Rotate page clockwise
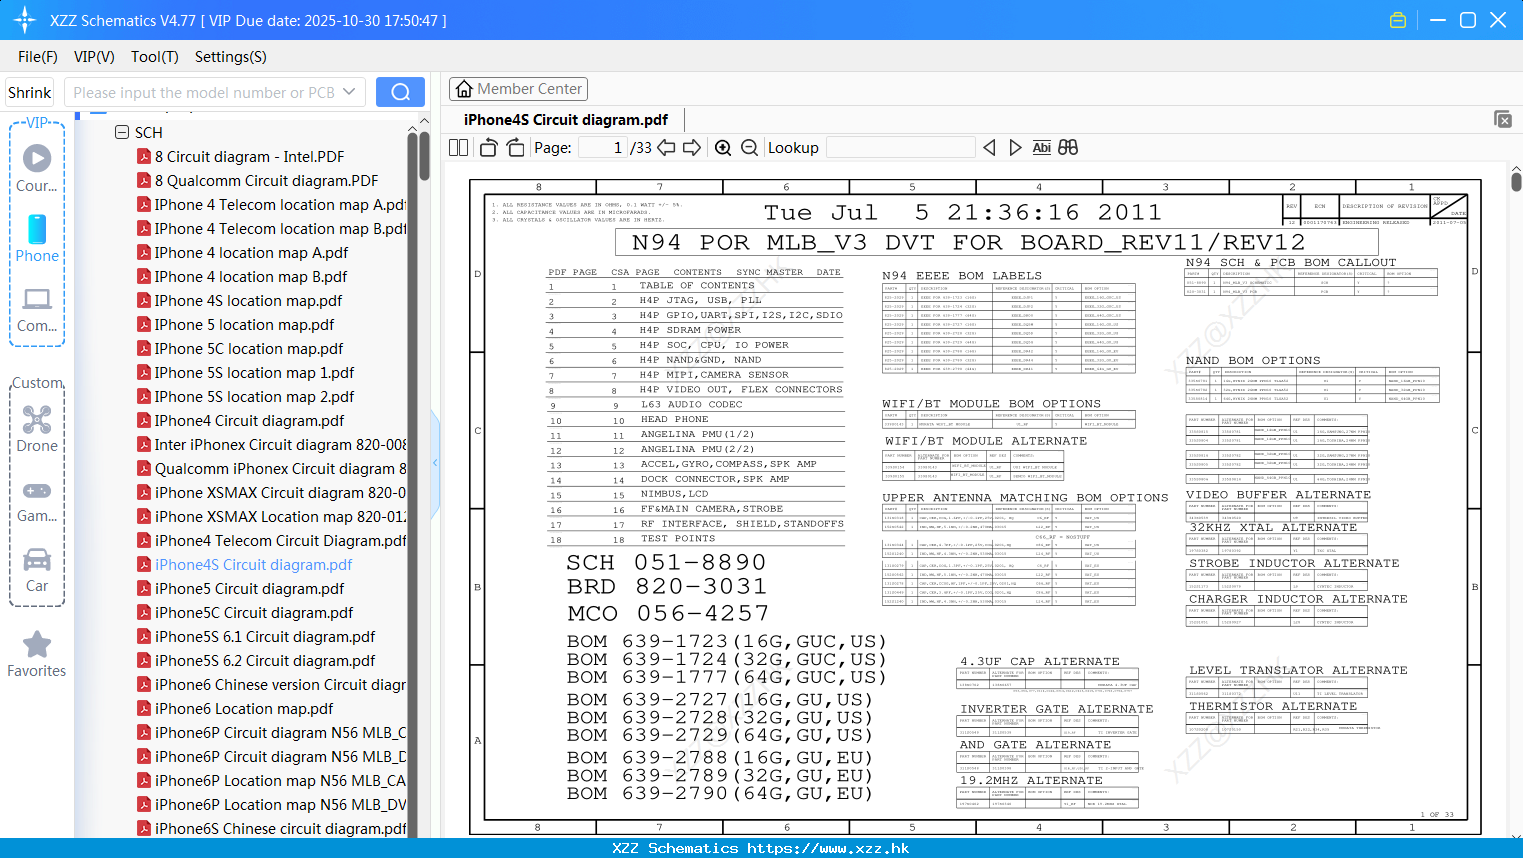This screenshot has width=1523, height=858. (x=515, y=148)
